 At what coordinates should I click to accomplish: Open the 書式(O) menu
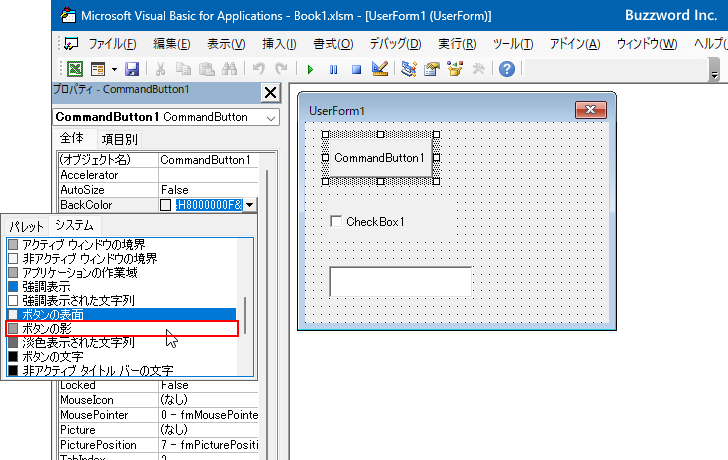pos(333,44)
